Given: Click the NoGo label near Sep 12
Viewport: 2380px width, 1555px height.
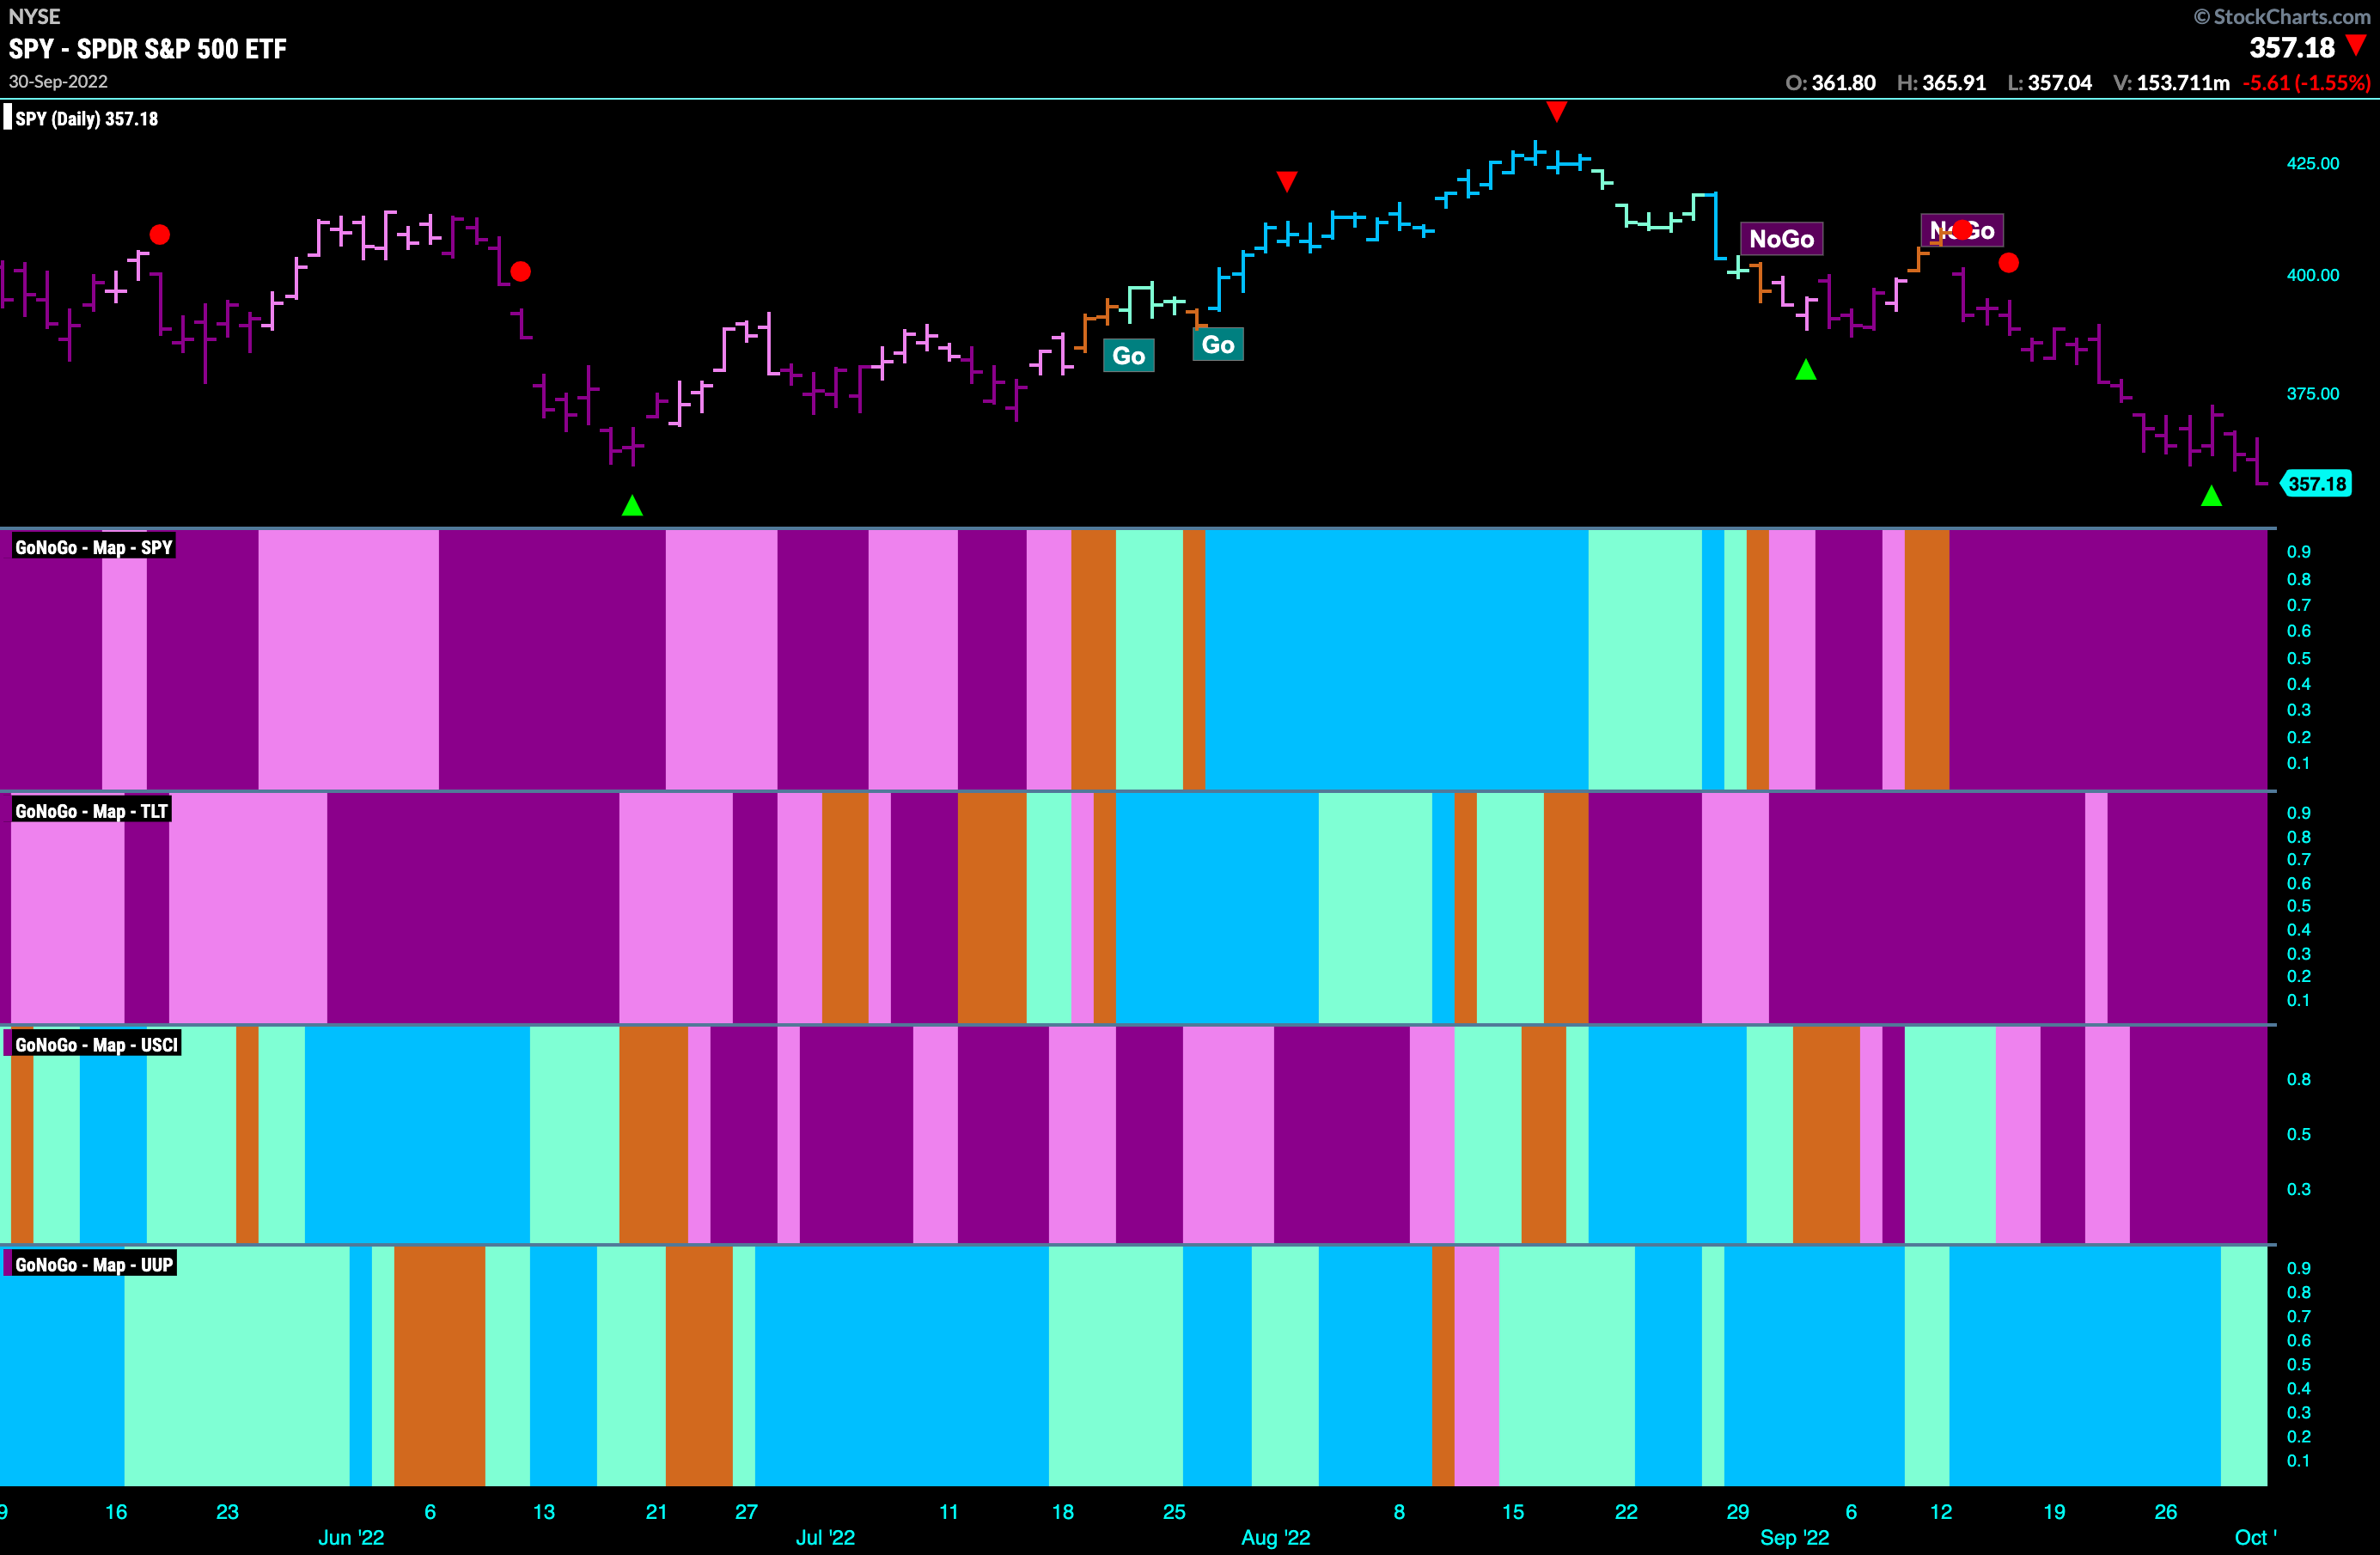Looking at the screenshot, I should coord(1962,231).
